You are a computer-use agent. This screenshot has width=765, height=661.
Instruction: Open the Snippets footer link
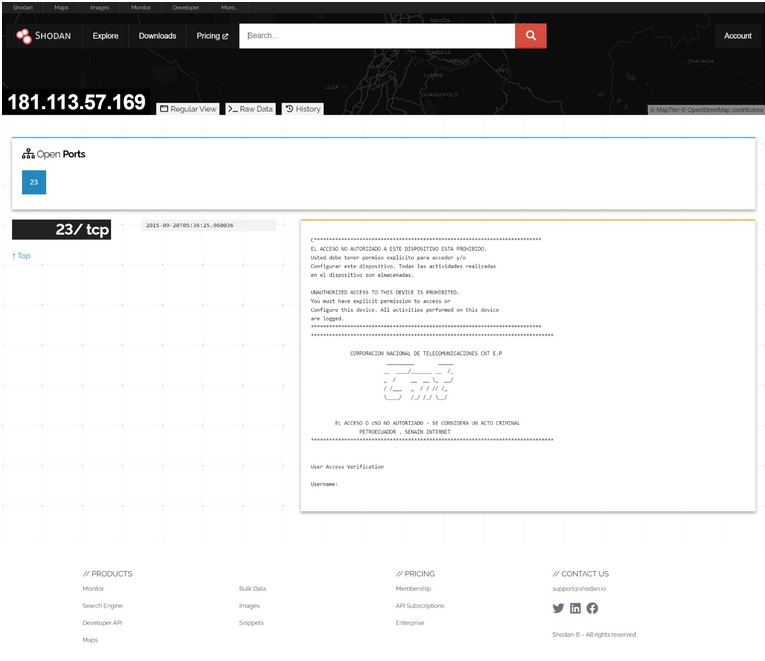coord(251,622)
